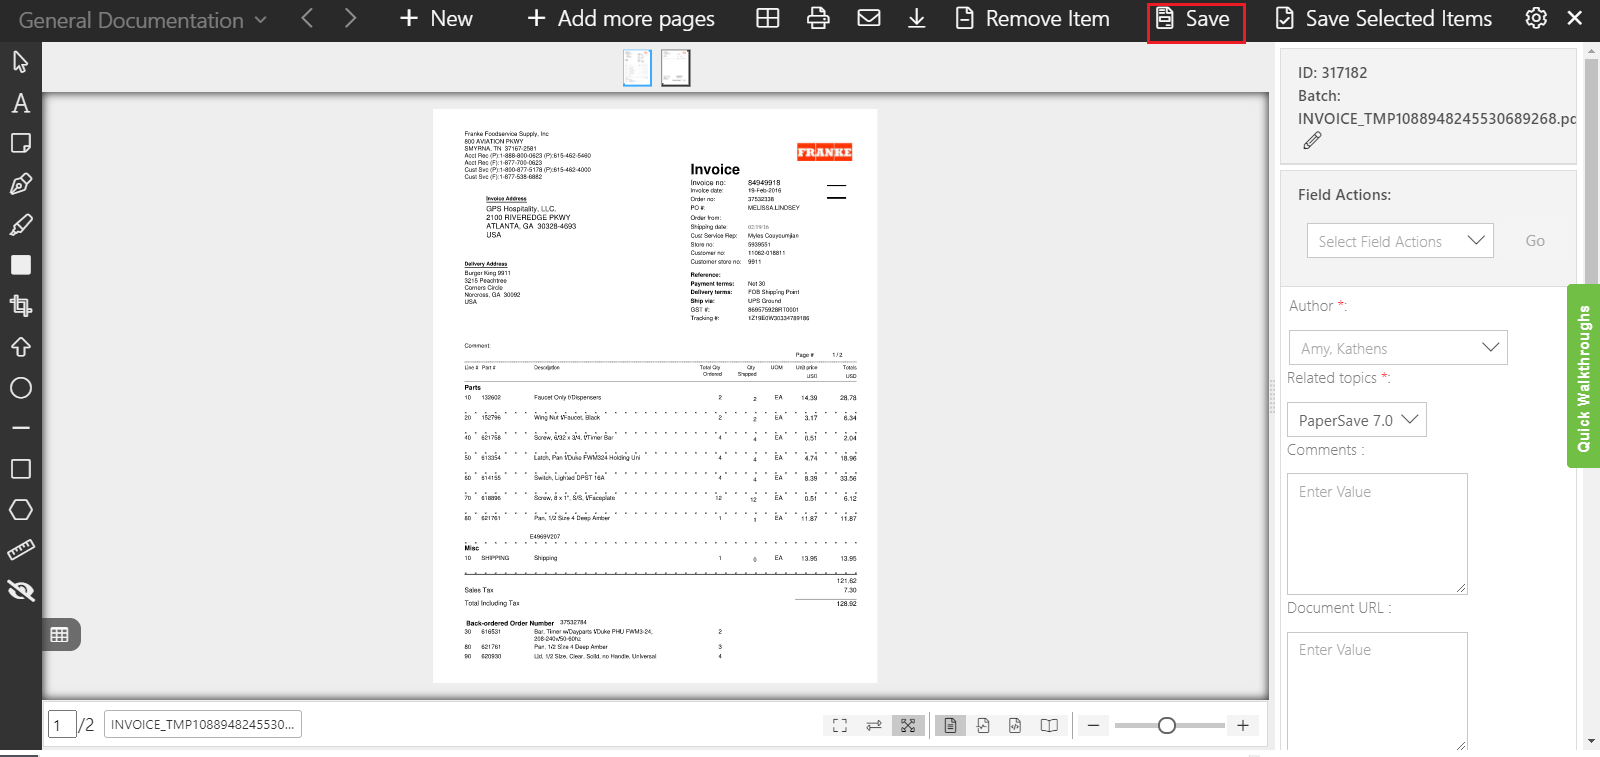Expand the Author dropdown showing Amy, Kathens
The image size is (1600, 757).
click(x=1397, y=348)
